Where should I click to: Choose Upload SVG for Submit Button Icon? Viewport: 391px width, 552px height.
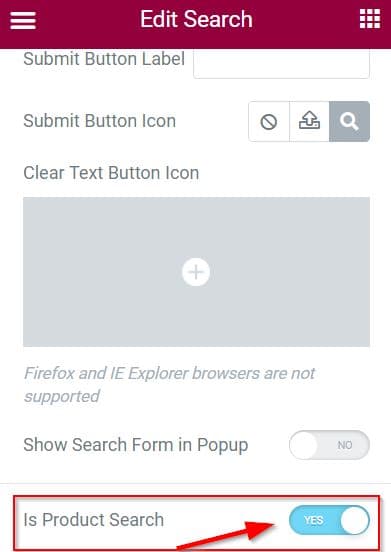(x=309, y=122)
